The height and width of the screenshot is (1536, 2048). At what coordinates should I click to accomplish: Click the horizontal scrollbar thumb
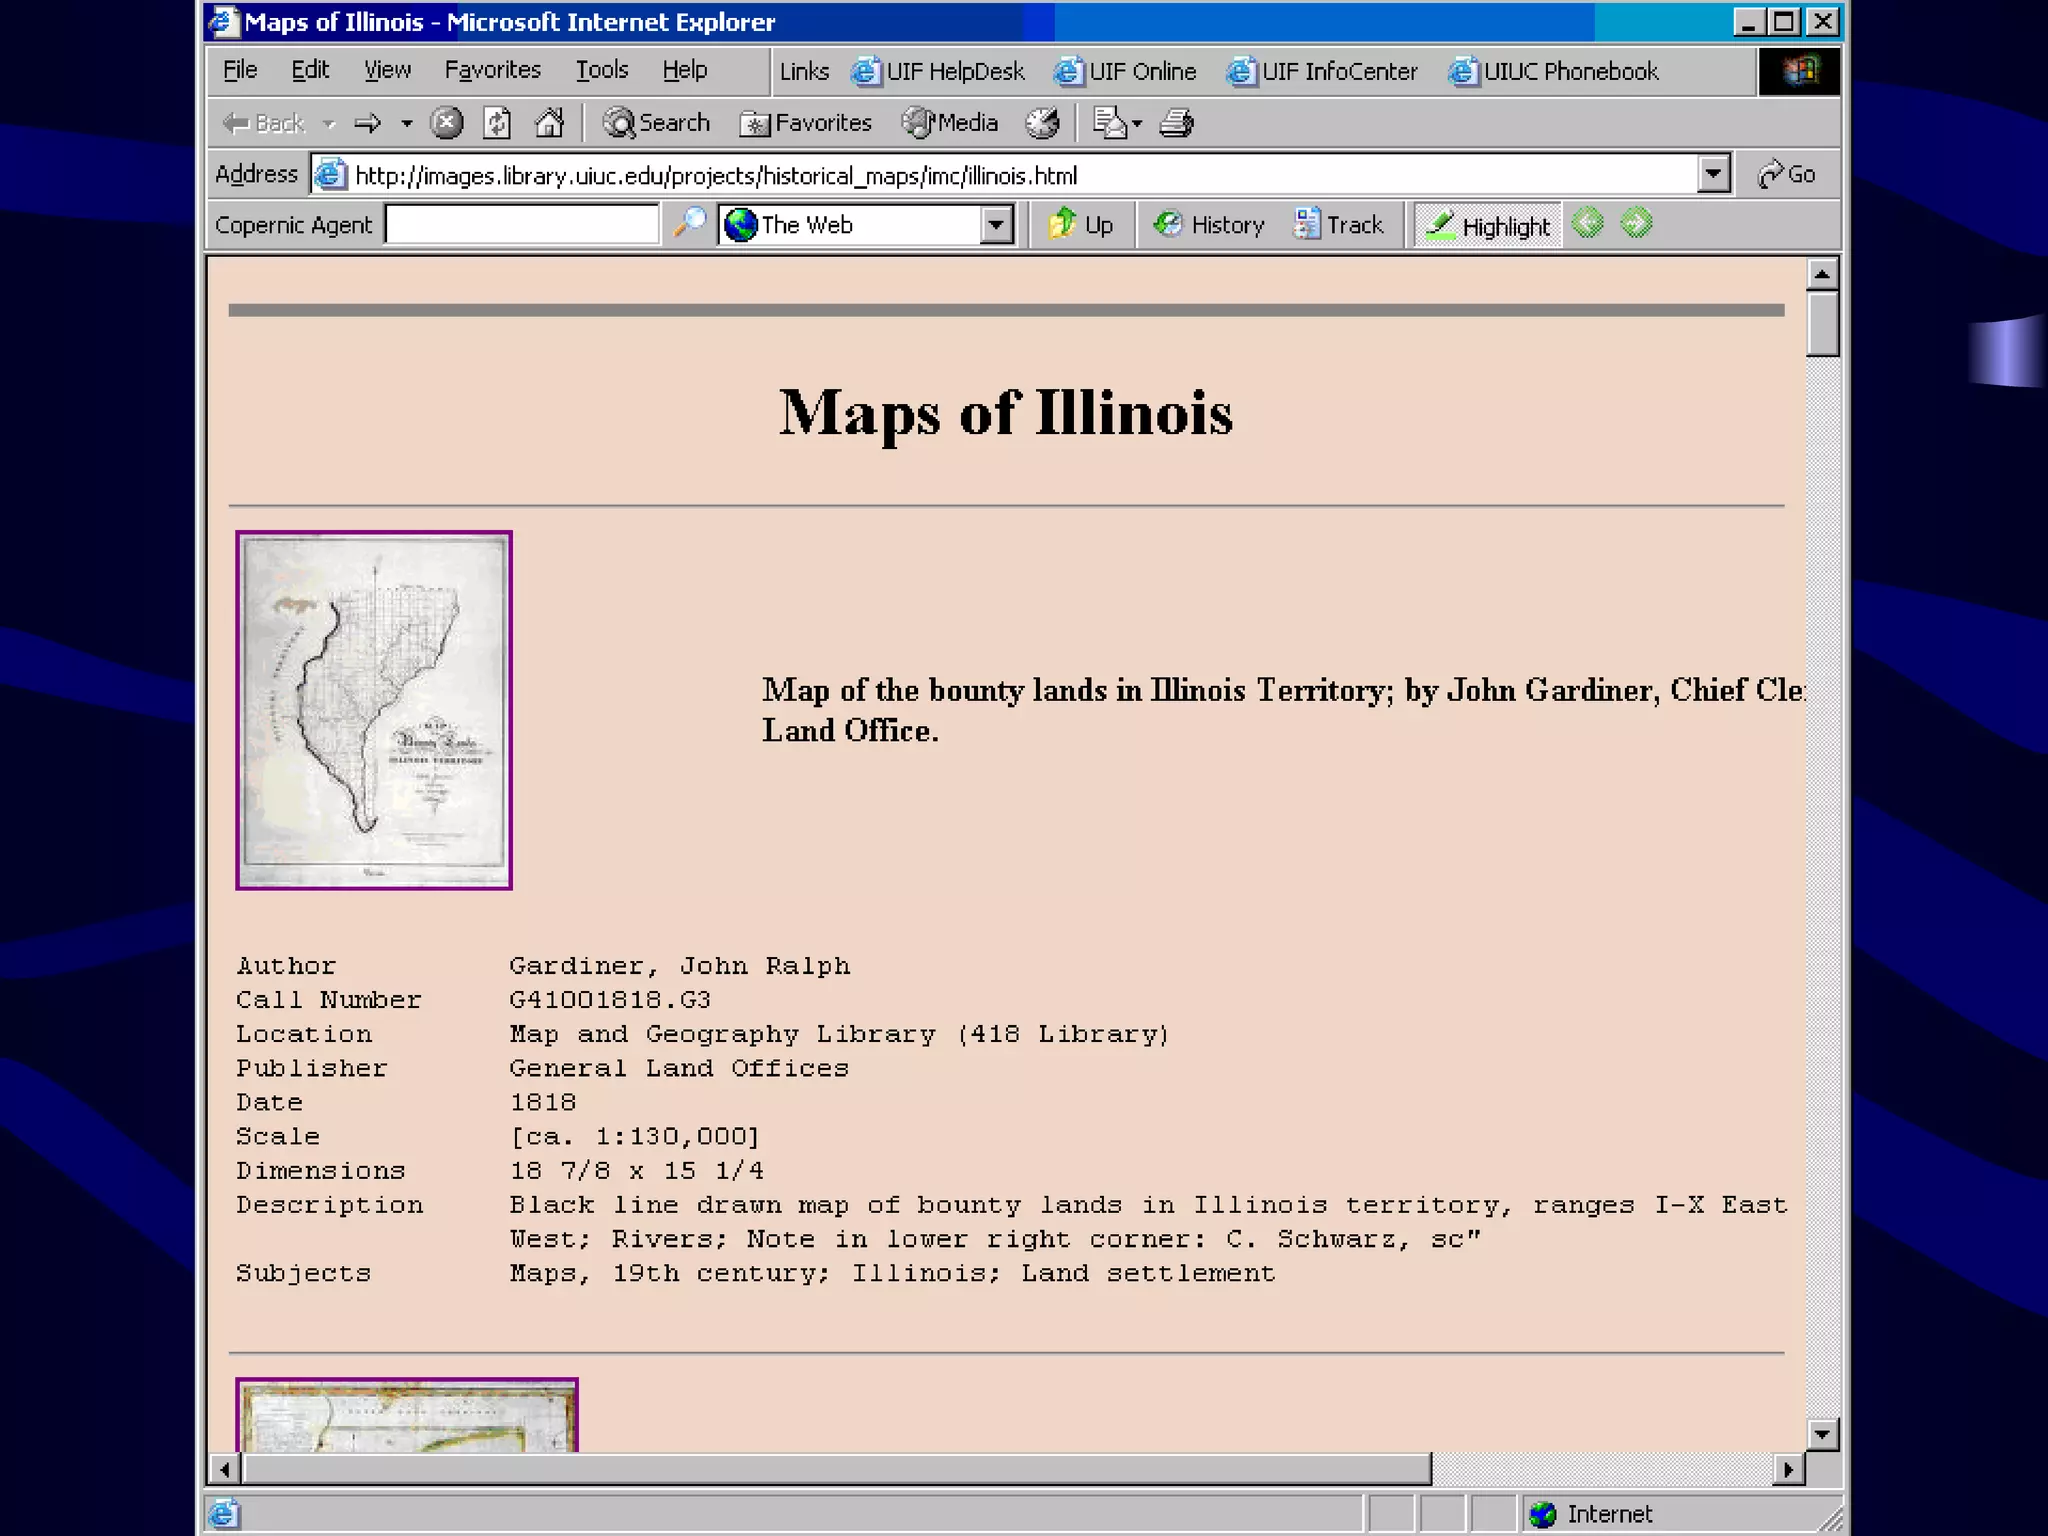tap(838, 1469)
